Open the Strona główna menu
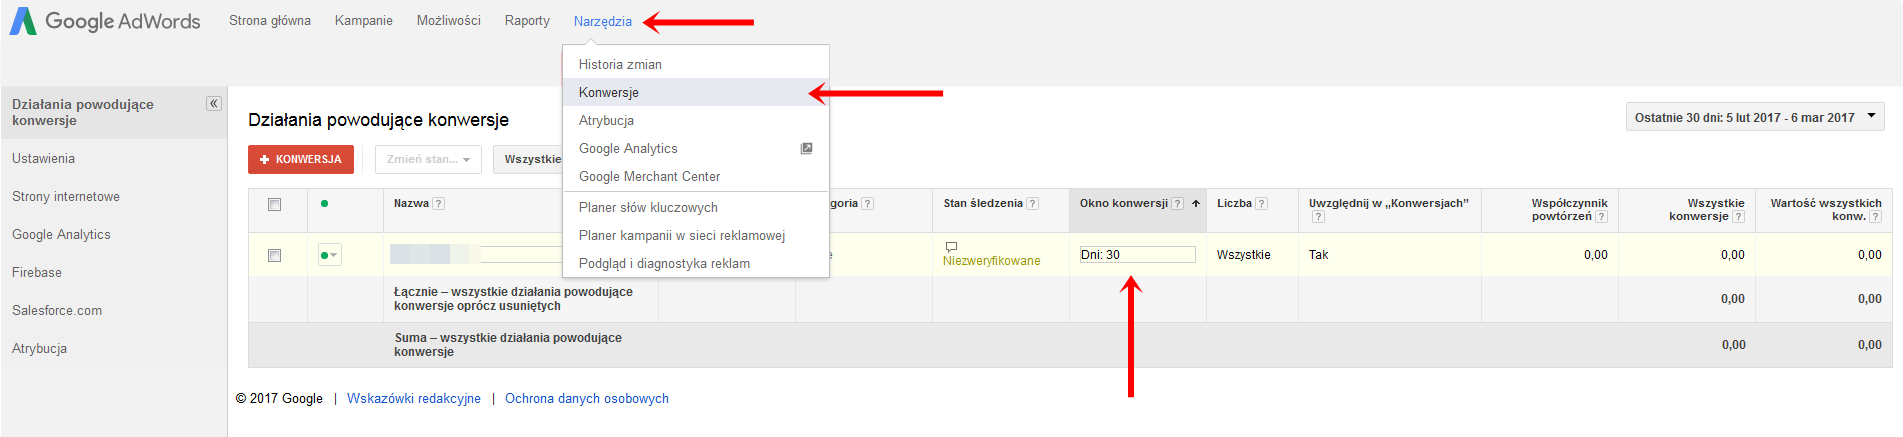The height and width of the screenshot is (437, 1903). coord(270,20)
